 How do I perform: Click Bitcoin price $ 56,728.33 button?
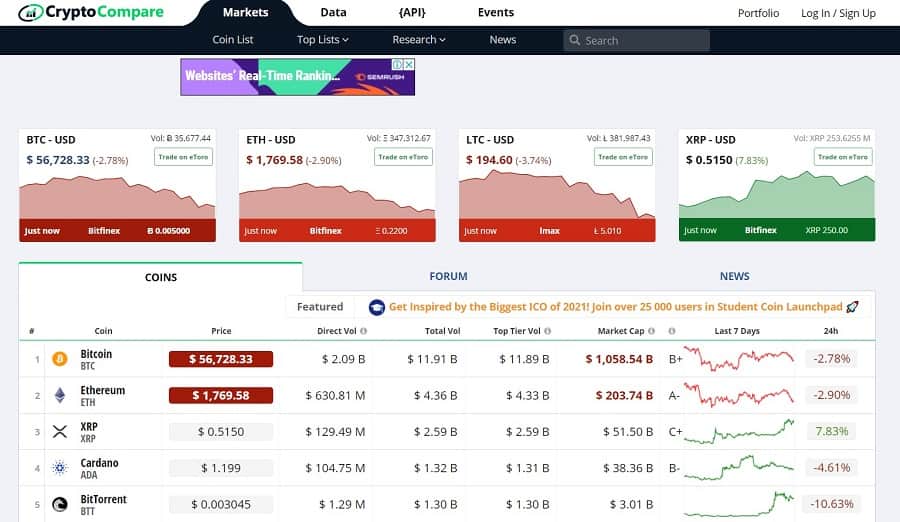click(x=221, y=359)
